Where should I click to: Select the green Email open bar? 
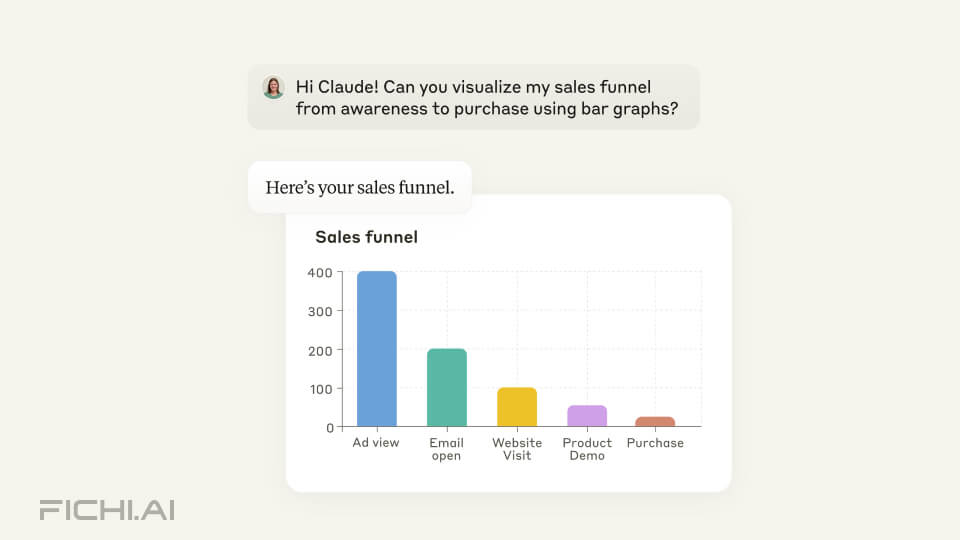pyautogui.click(x=447, y=388)
